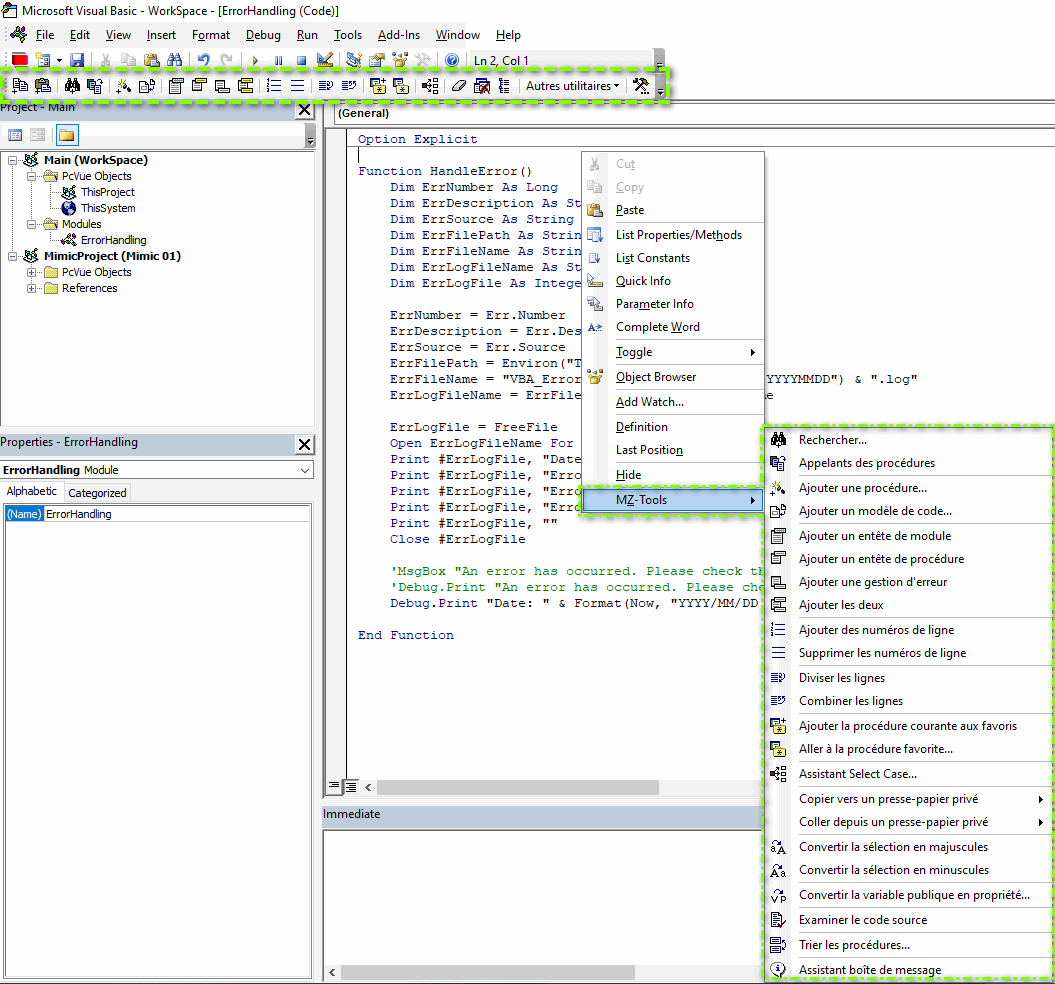Paste clipboard contents from the toolbar
The image size is (1055, 984).
[150, 60]
